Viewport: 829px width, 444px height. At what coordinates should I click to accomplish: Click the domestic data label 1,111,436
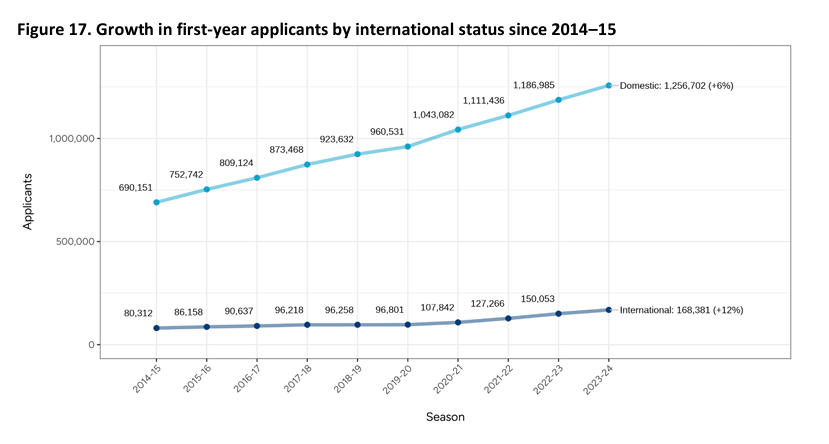[484, 100]
